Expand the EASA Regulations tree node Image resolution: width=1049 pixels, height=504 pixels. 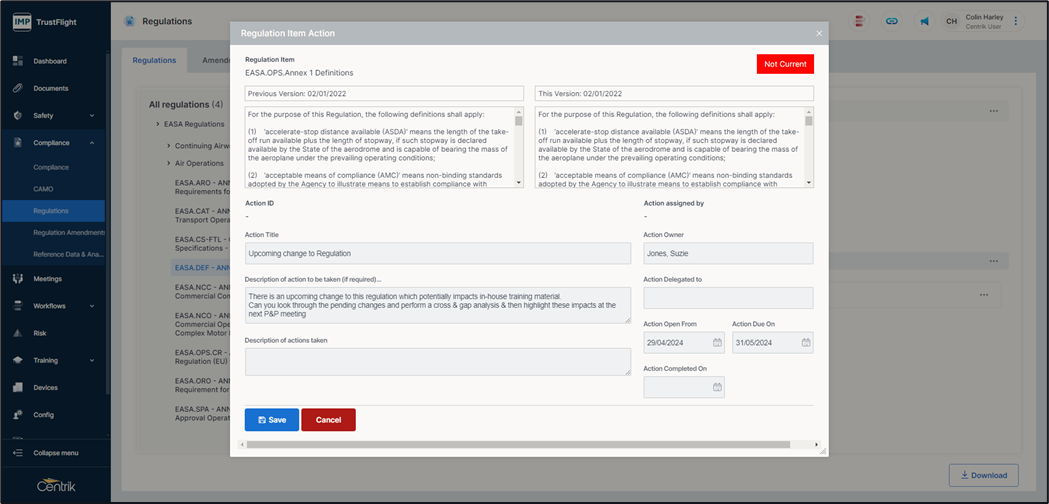click(x=157, y=124)
